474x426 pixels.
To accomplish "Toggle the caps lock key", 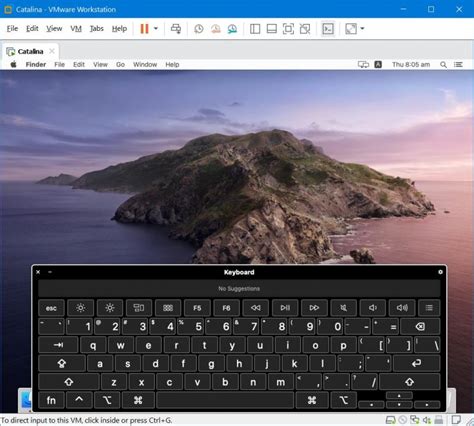I will 62,363.
